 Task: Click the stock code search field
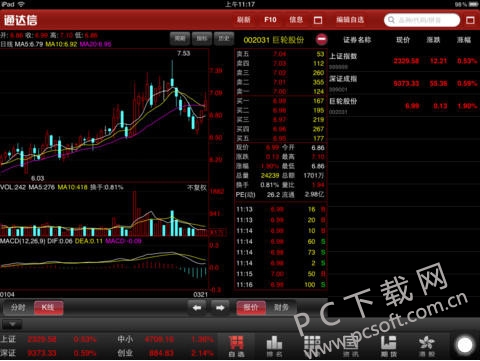coord(422,20)
